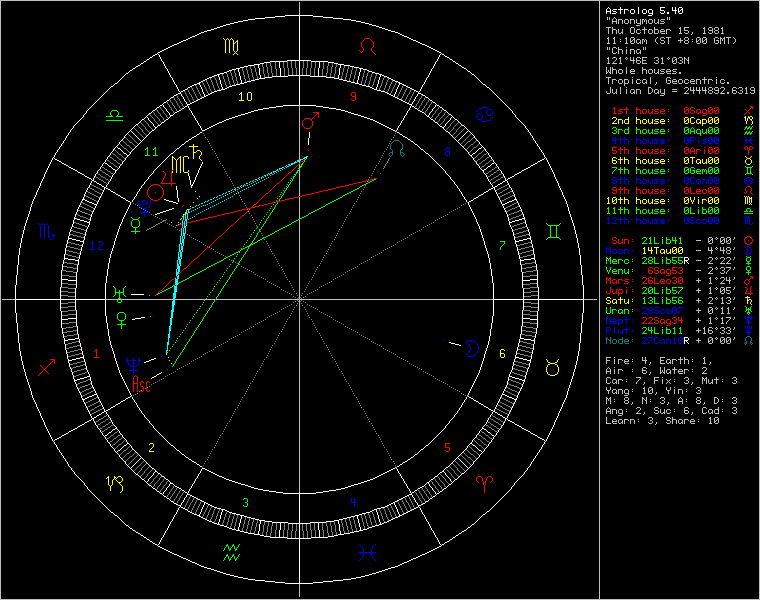Click the yellow Saturn glyph inside the wheel
Screen dimensions: 760x600
coord(196,152)
